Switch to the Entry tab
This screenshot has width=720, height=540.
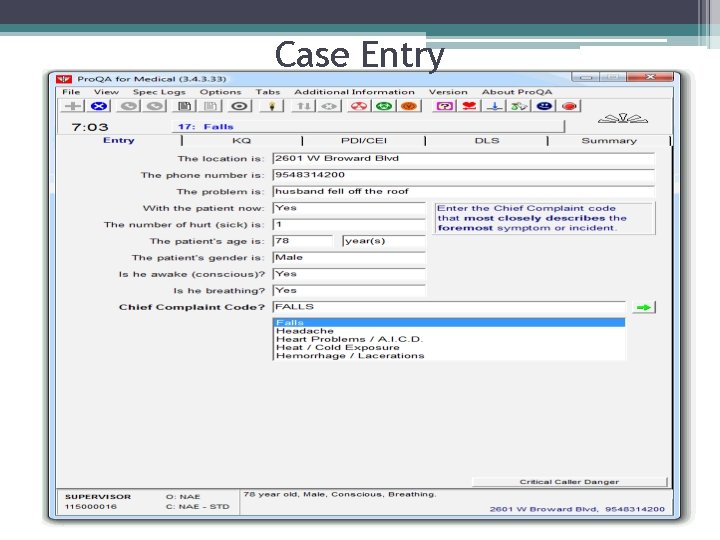click(x=118, y=140)
